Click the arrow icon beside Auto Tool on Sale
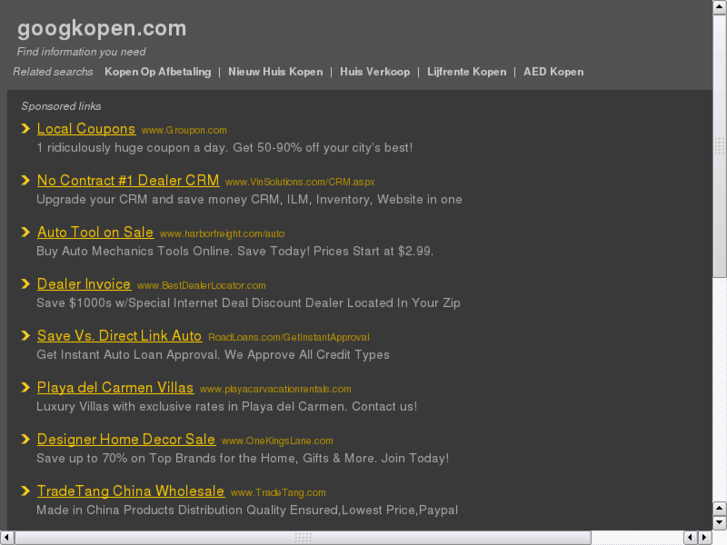 click(x=26, y=232)
